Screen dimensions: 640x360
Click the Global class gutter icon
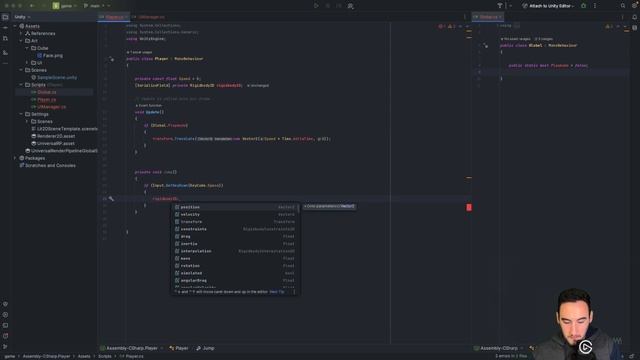click(x=485, y=45)
